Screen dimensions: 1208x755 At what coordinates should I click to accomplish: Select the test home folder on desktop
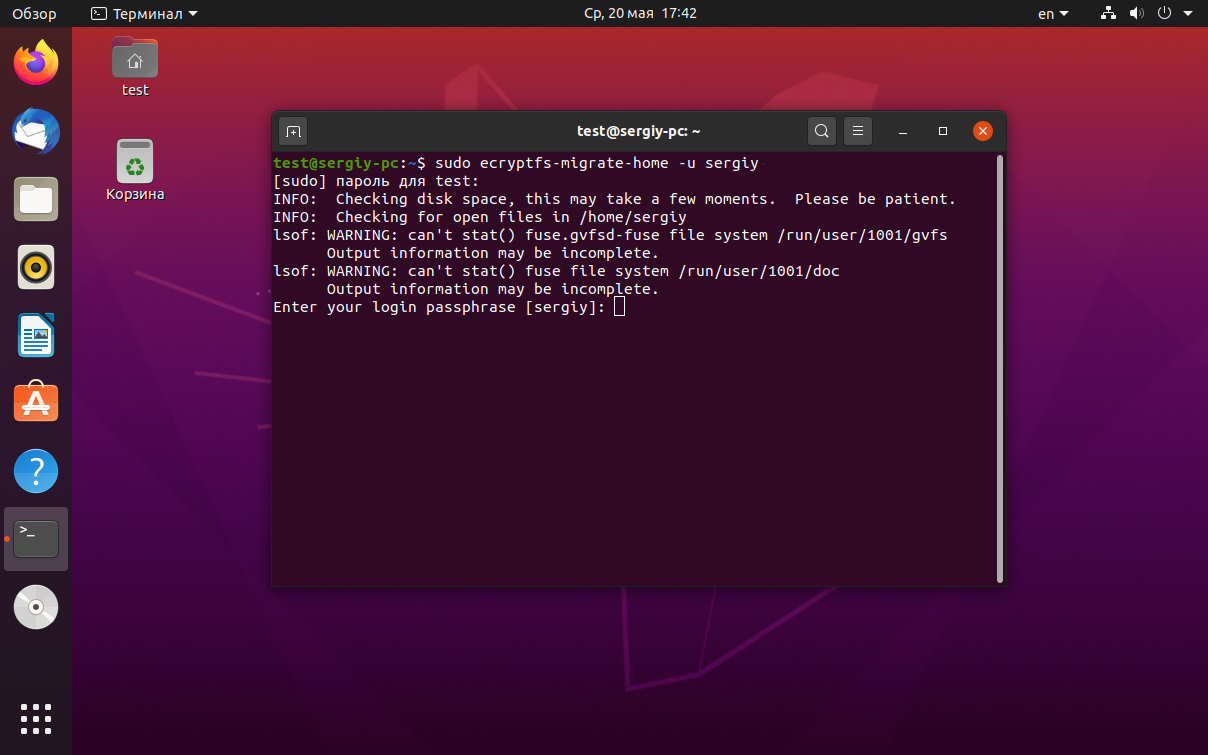[135, 66]
